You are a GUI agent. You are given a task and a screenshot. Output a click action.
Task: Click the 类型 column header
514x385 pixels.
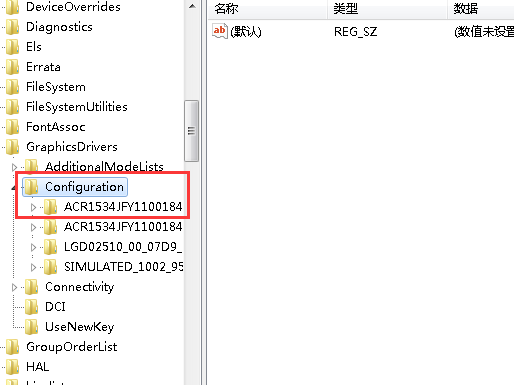tap(387, 9)
